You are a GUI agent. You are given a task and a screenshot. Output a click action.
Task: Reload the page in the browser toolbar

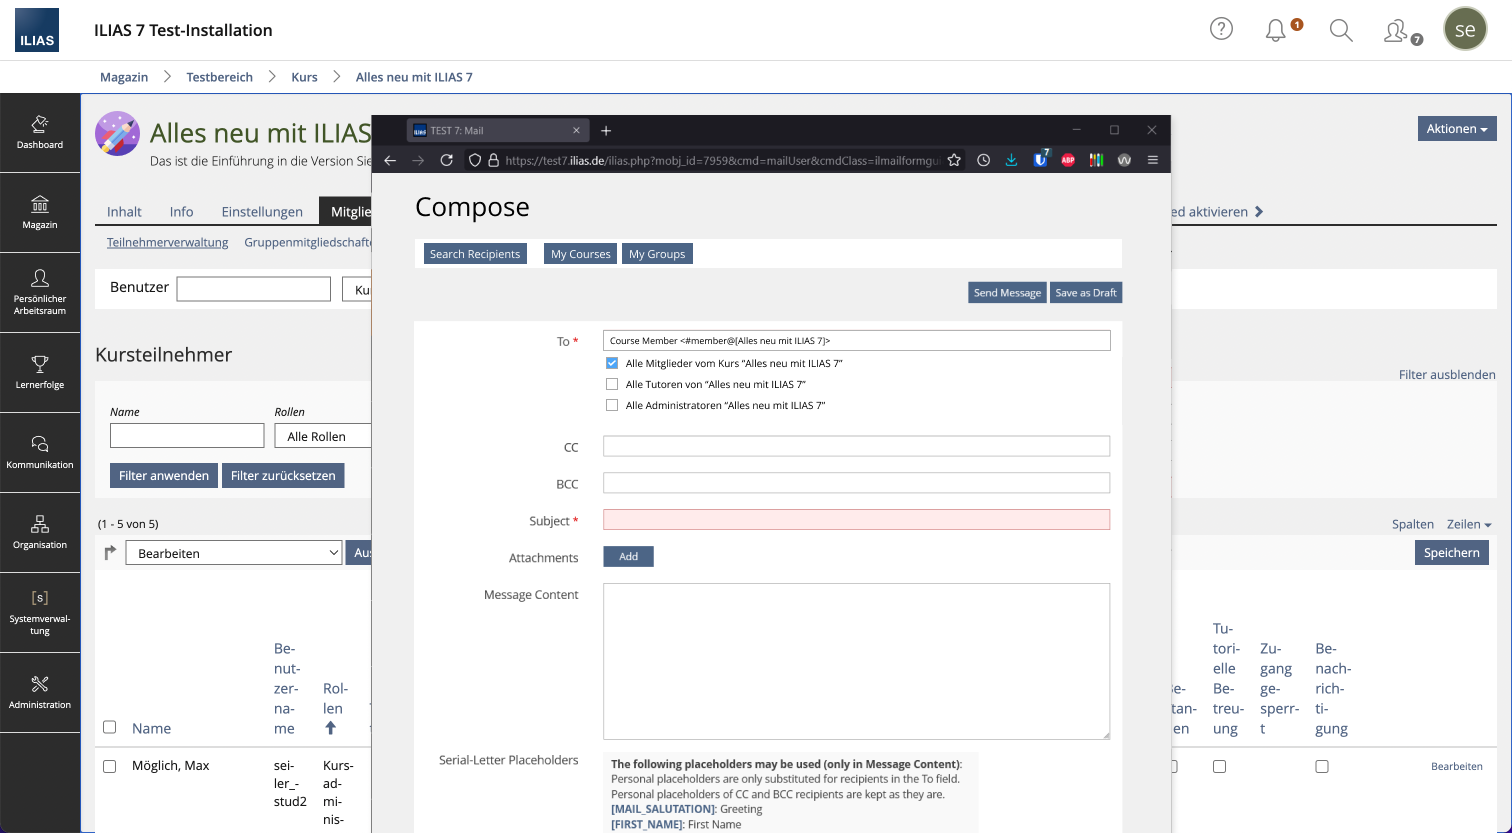[x=446, y=160]
